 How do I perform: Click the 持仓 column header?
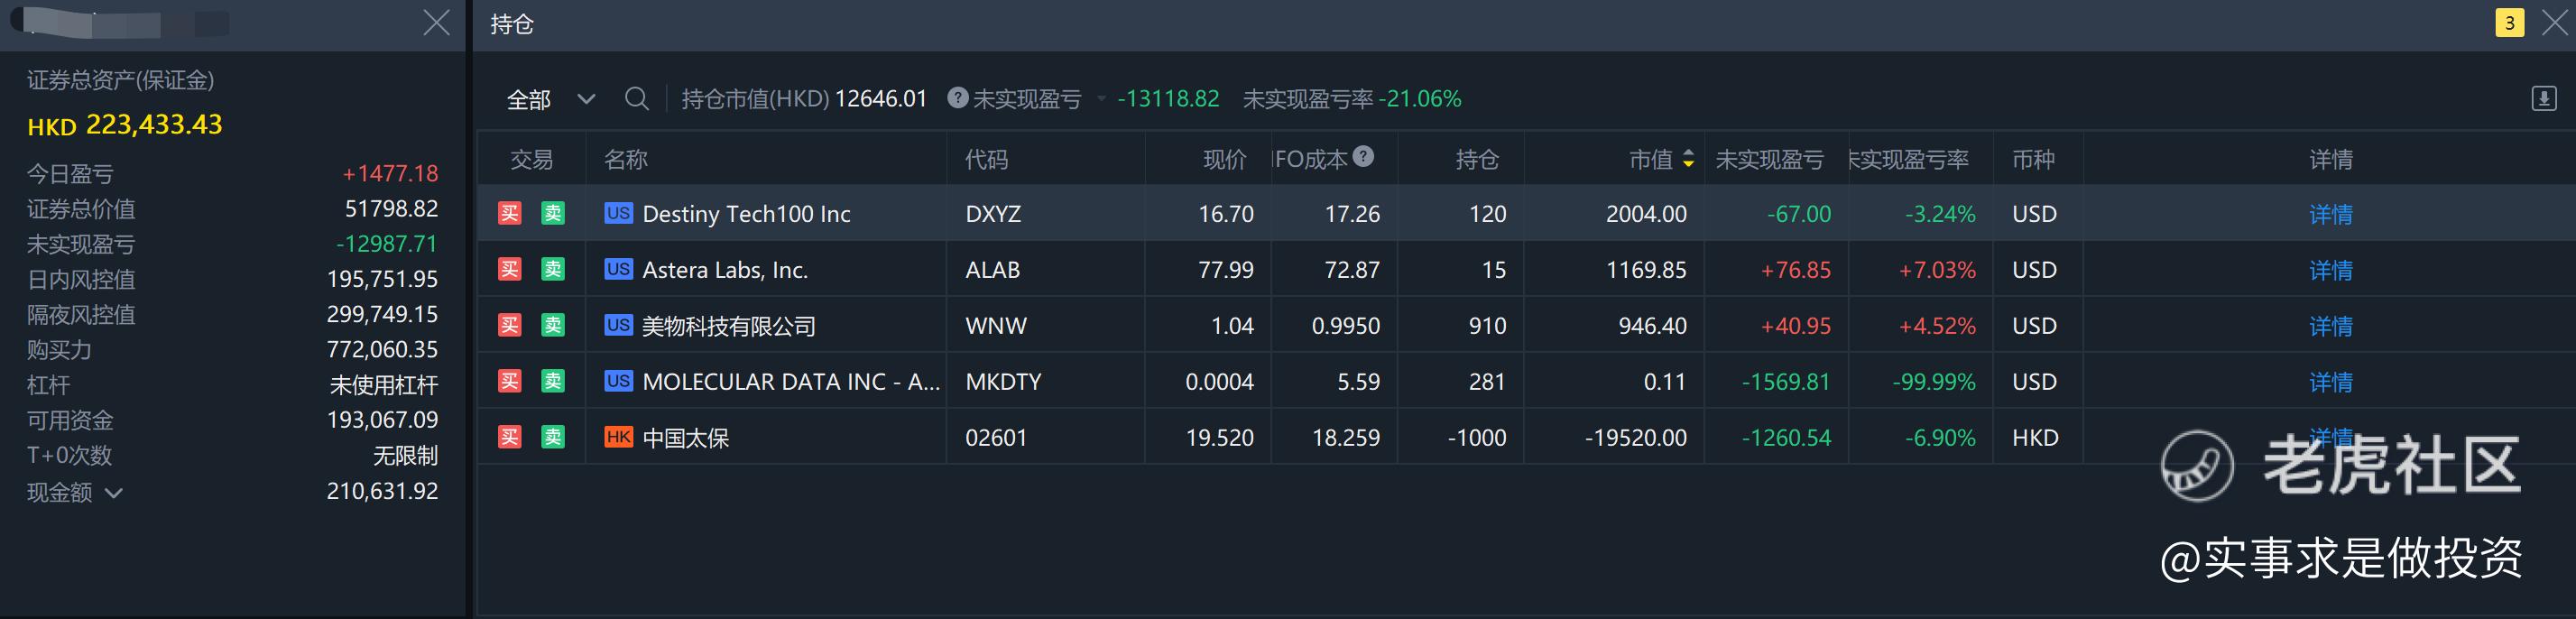pyautogui.click(x=1477, y=159)
